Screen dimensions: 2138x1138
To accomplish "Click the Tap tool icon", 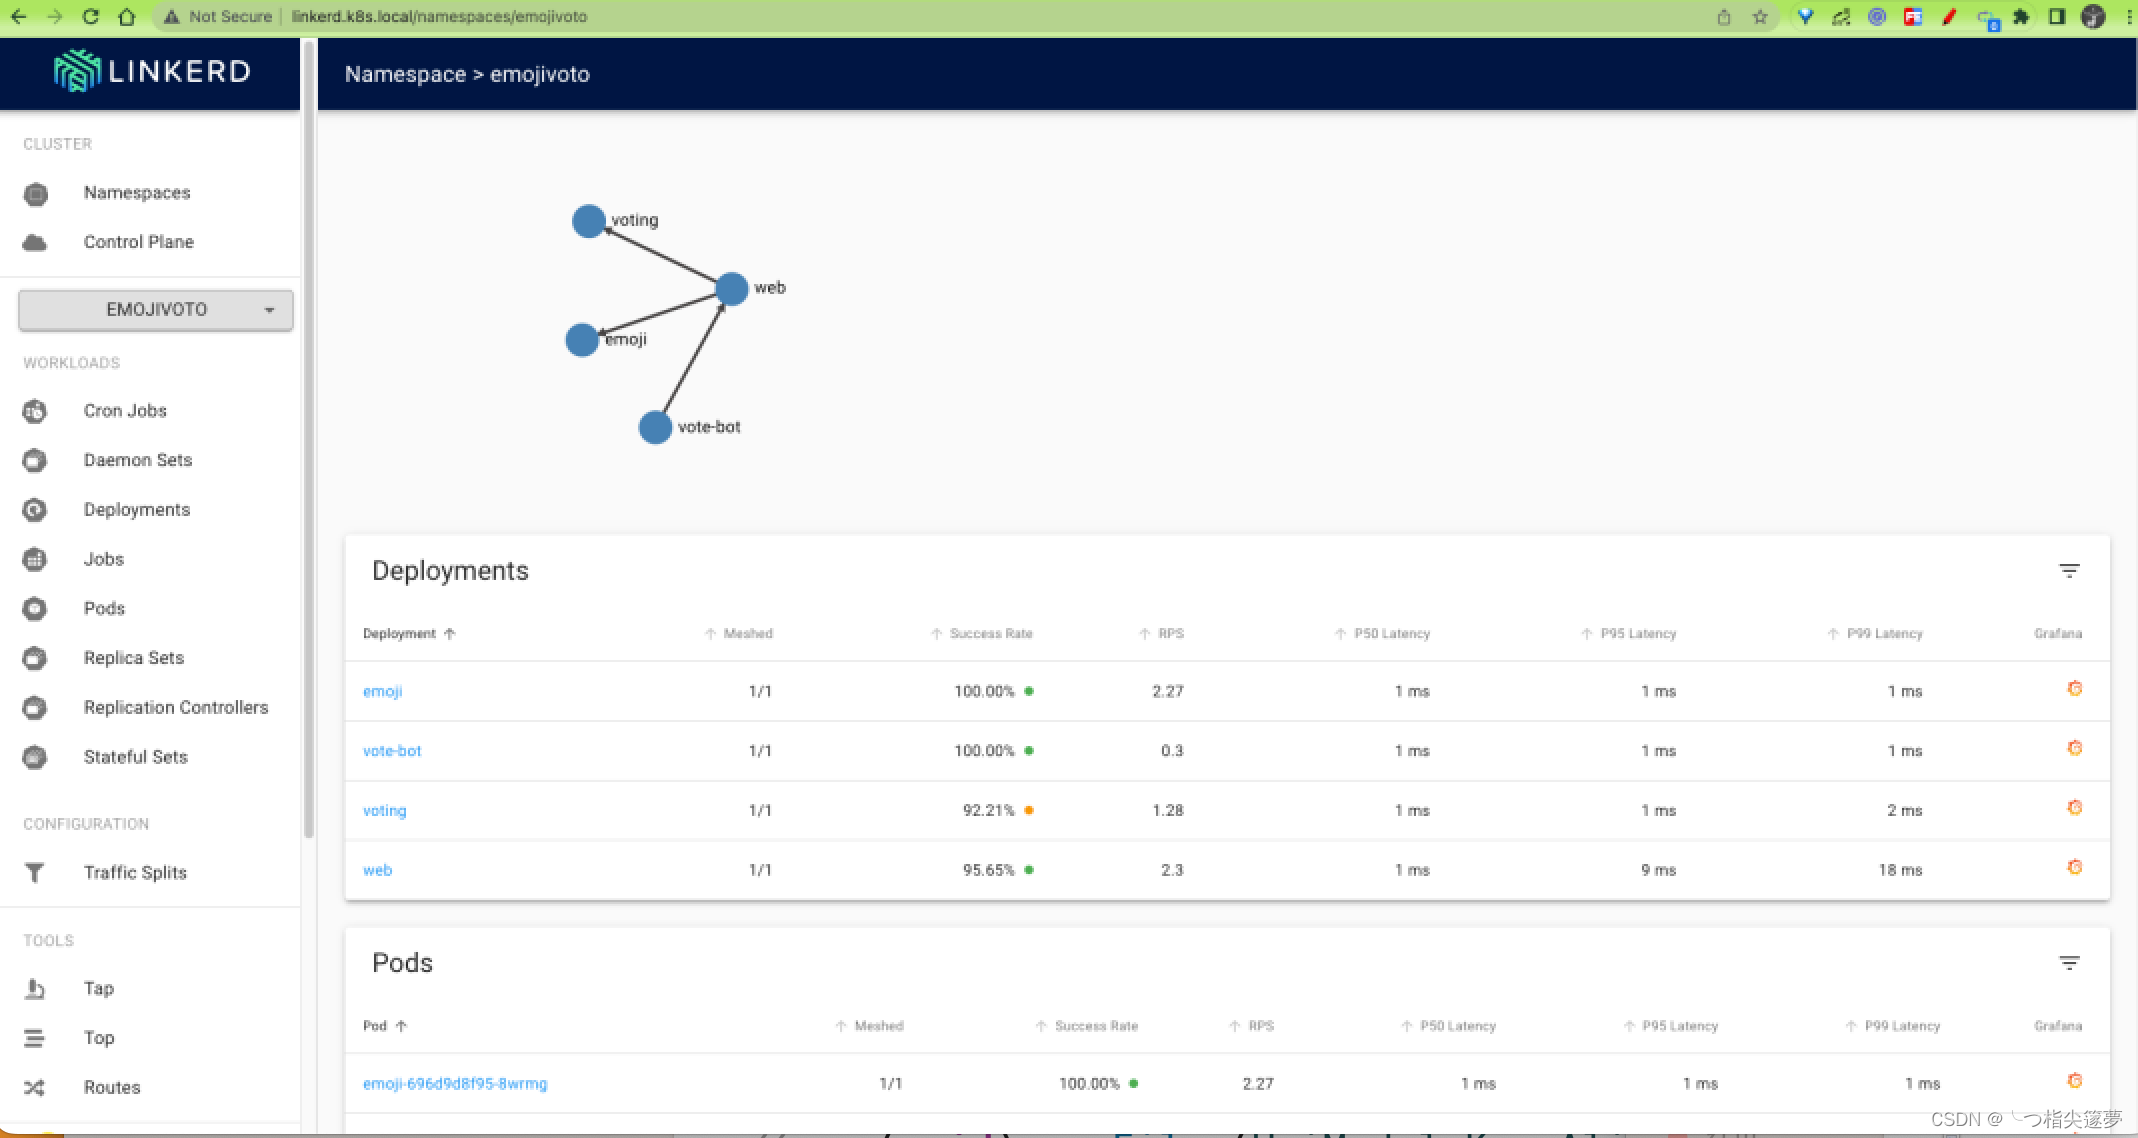I will click(35, 989).
